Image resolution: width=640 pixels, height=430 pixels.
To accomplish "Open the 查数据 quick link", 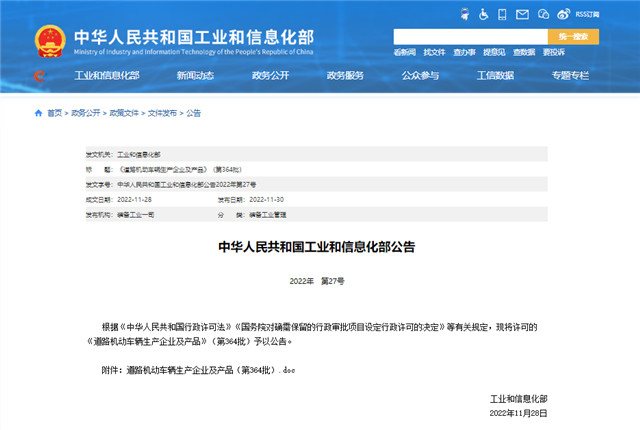I will tap(524, 52).
